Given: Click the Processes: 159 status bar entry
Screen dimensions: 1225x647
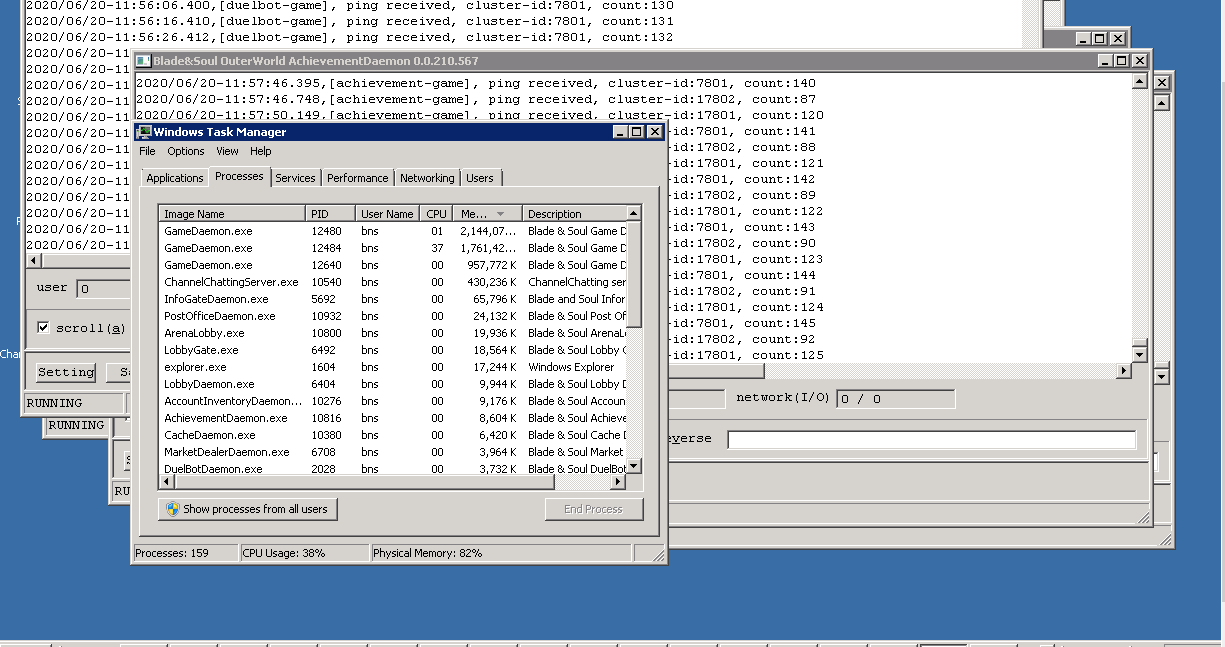Looking at the screenshot, I should coord(185,553).
